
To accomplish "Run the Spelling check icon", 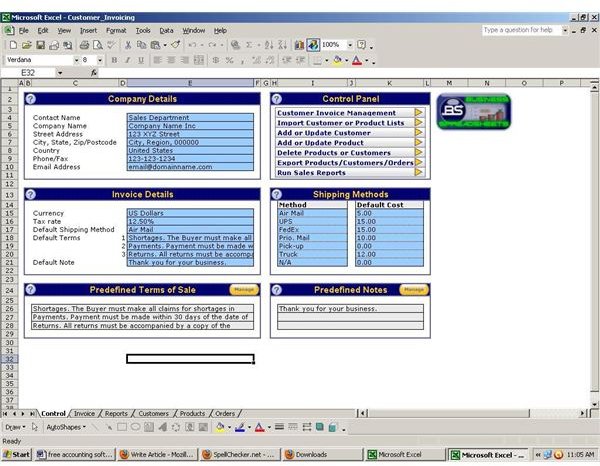I will click(111, 45).
